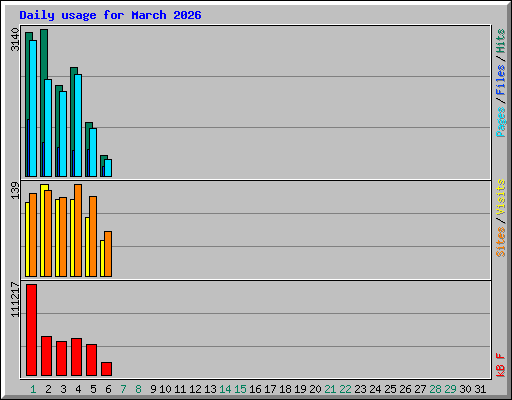Click the Pages legend label
The height and width of the screenshot is (400, 512).
click(x=500, y=122)
